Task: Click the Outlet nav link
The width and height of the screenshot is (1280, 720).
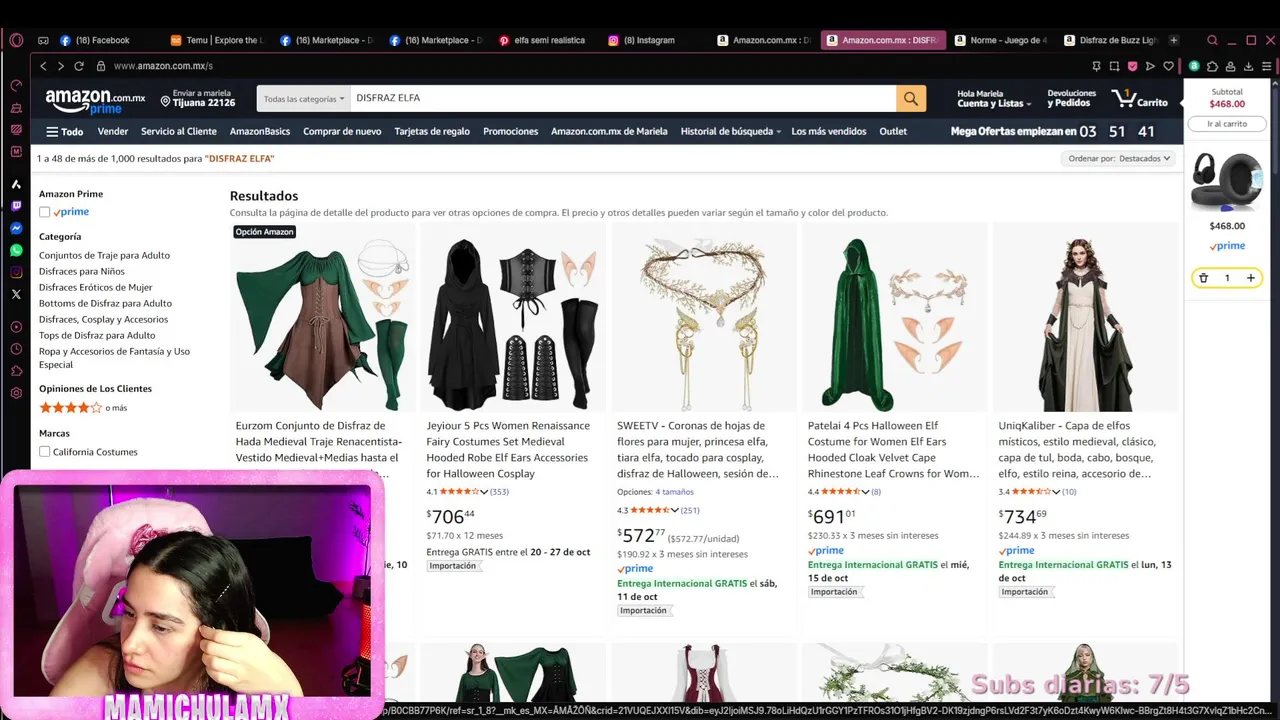Action: 893,131
